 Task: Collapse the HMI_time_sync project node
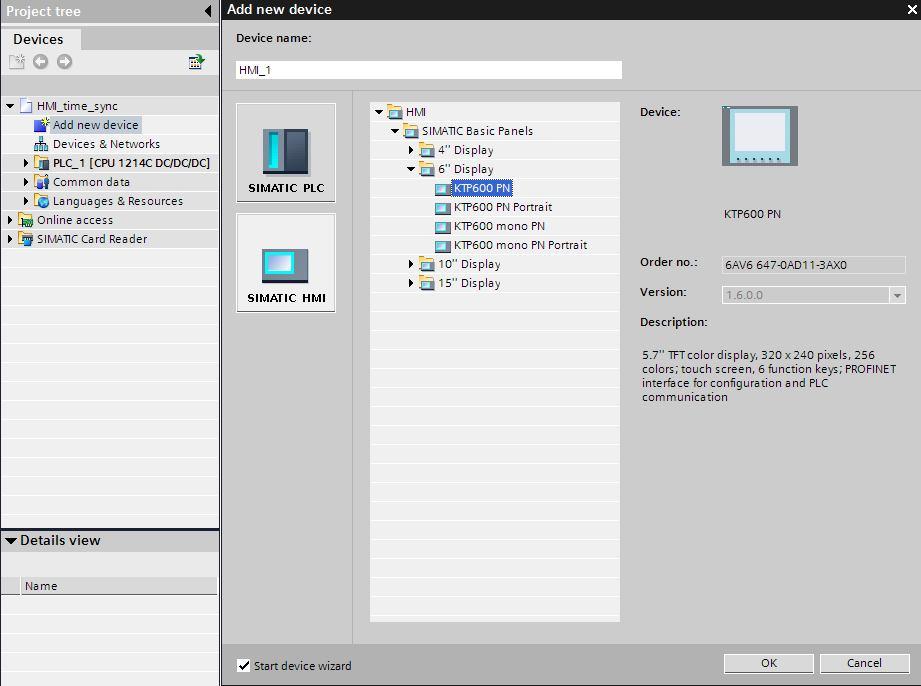(10, 106)
